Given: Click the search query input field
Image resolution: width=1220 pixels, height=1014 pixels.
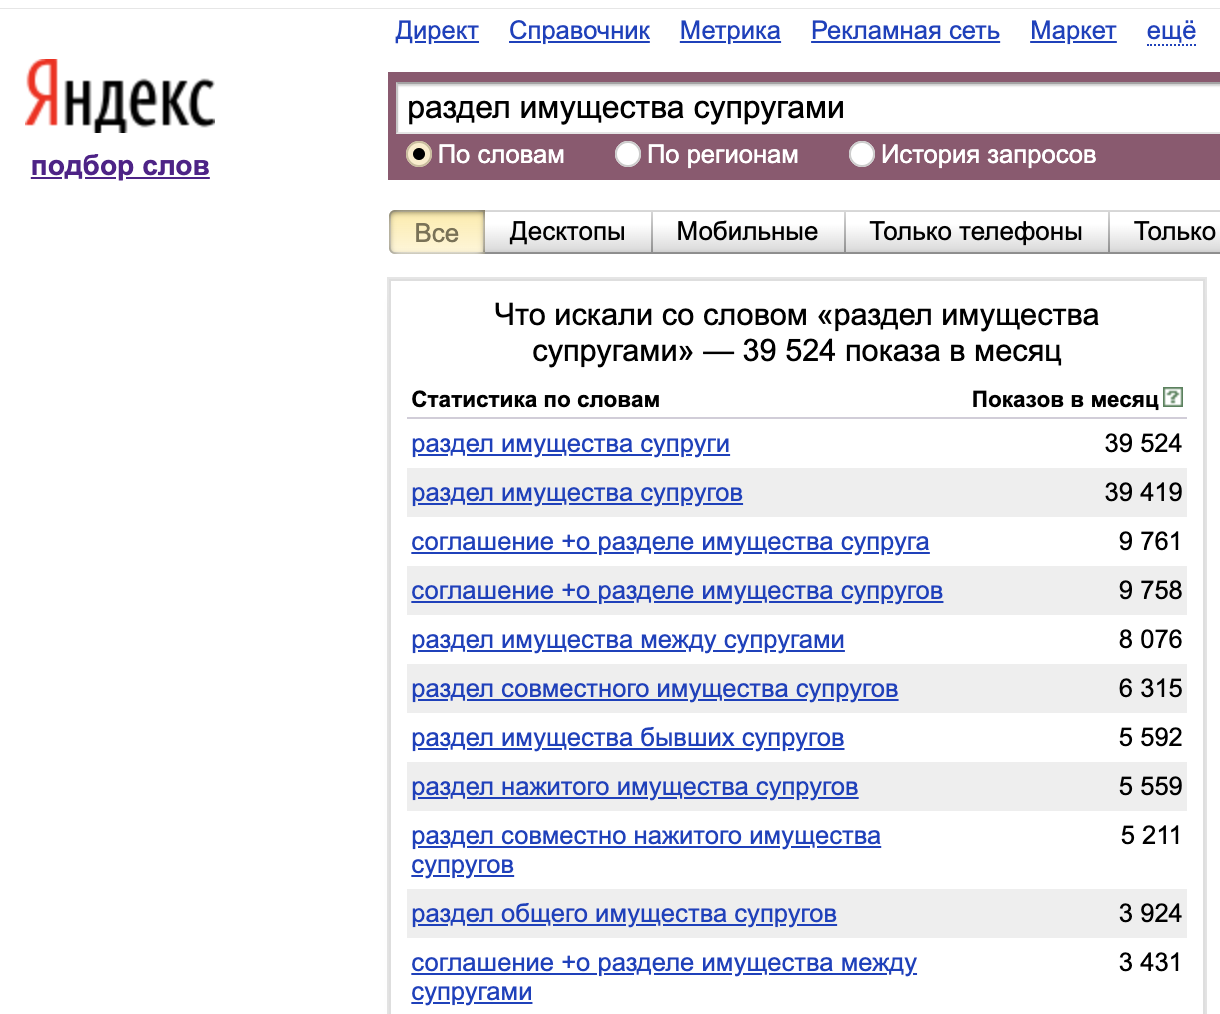Looking at the screenshot, I should point(800,108).
